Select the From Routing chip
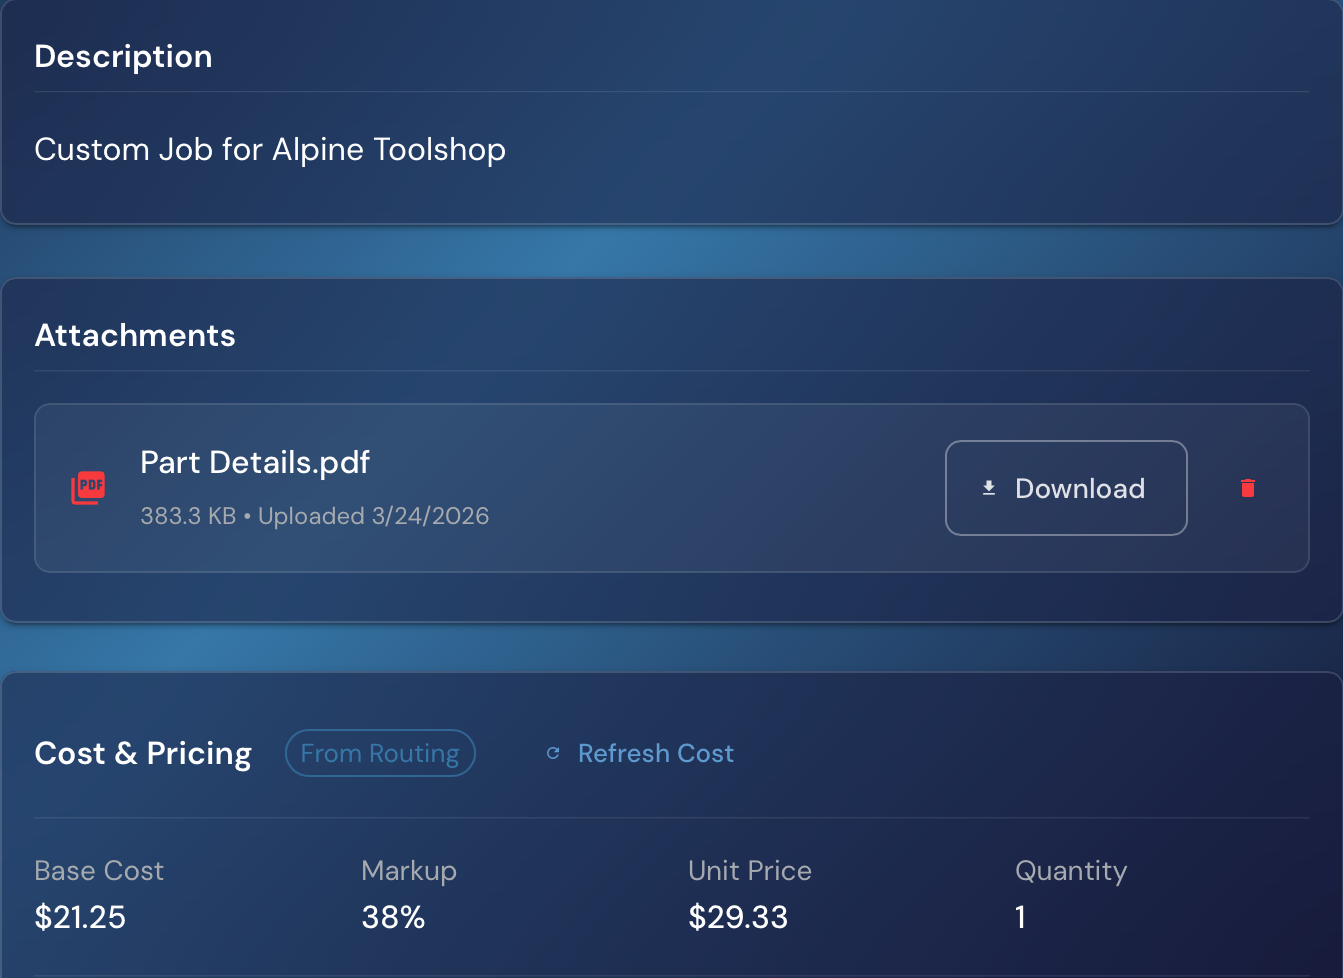Image resolution: width=1343 pixels, height=978 pixels. (380, 753)
